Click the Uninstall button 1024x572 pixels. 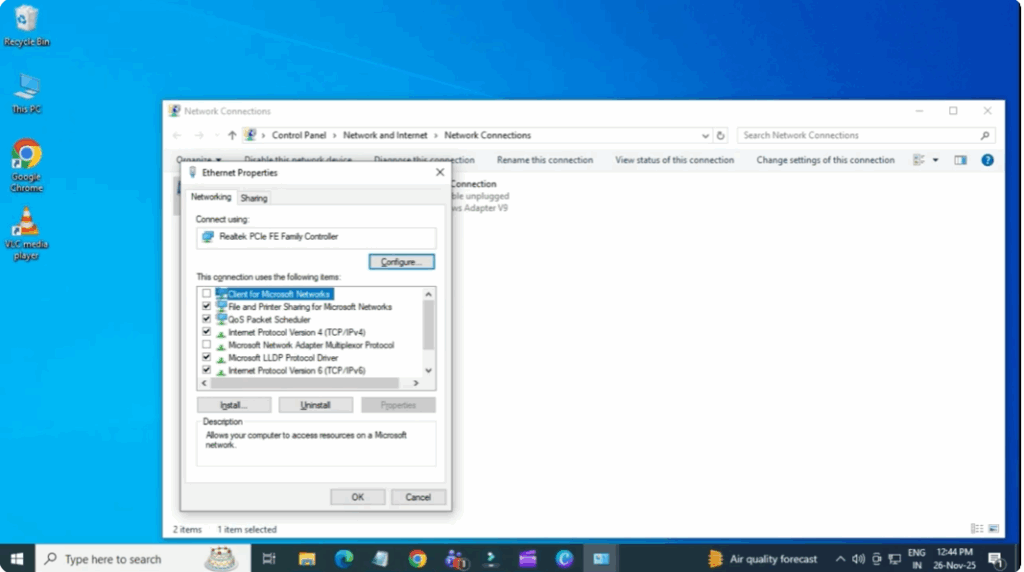315,405
